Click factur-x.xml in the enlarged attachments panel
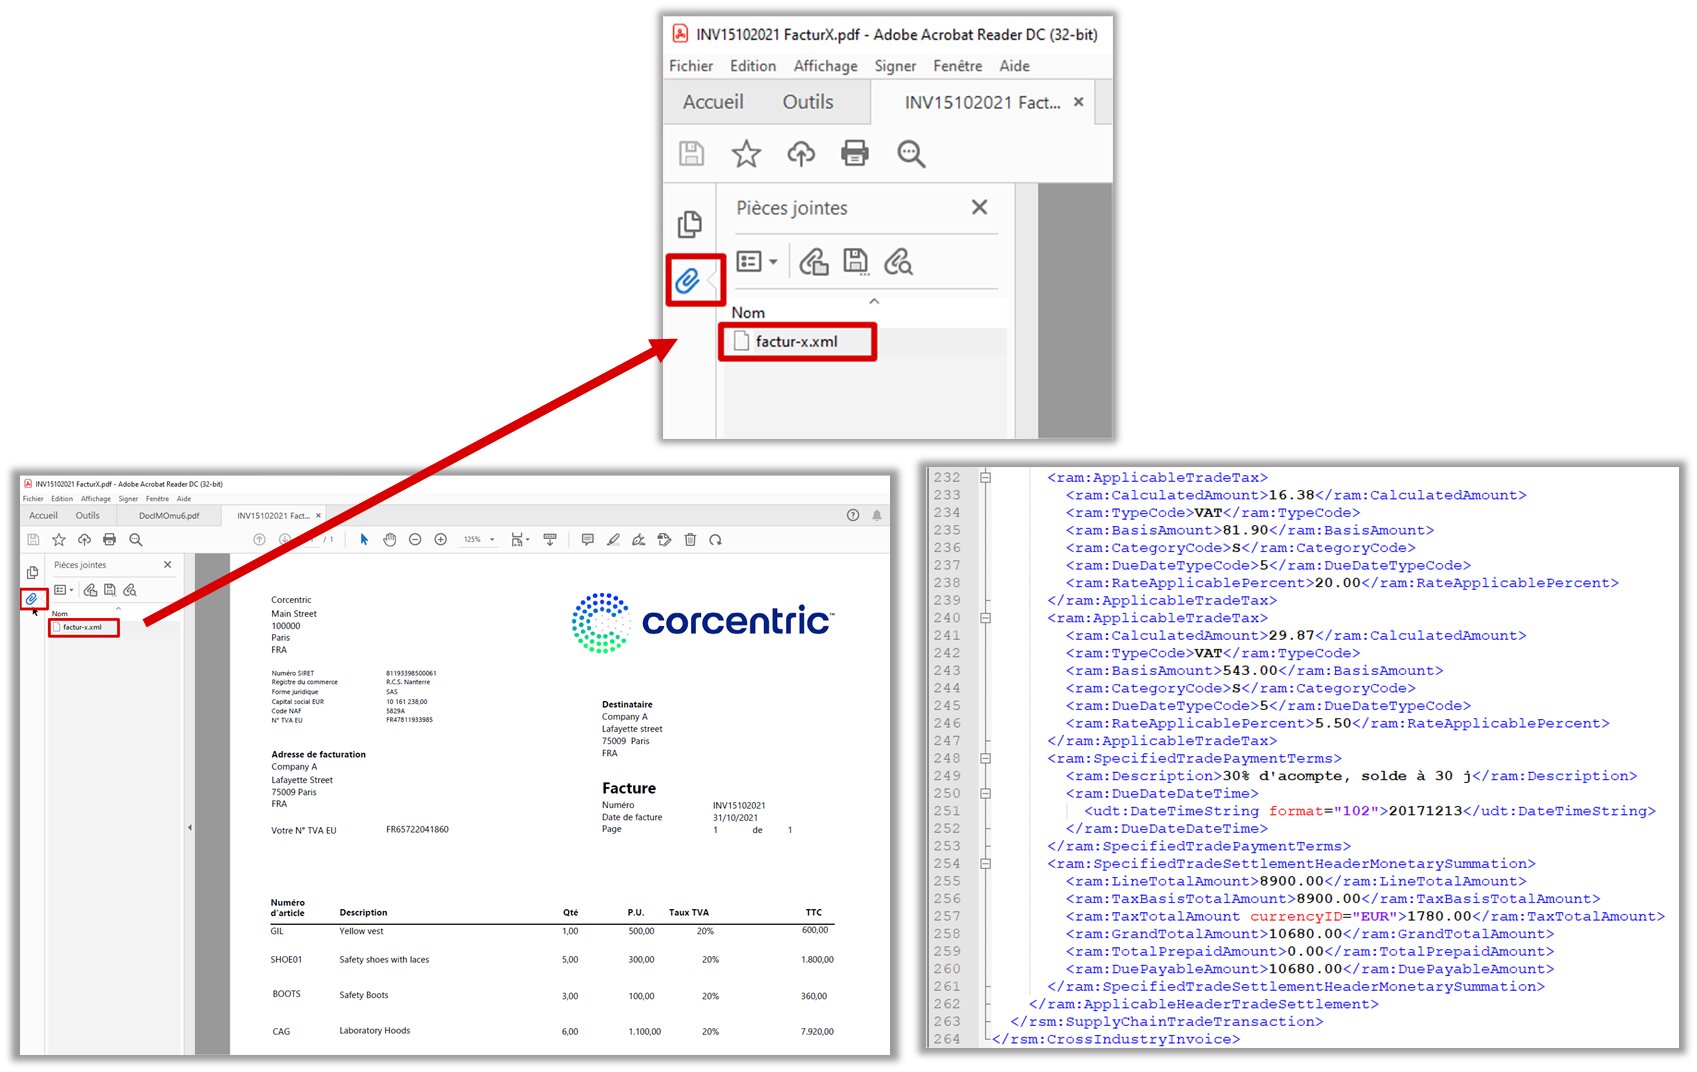1697x1072 pixels. (796, 342)
